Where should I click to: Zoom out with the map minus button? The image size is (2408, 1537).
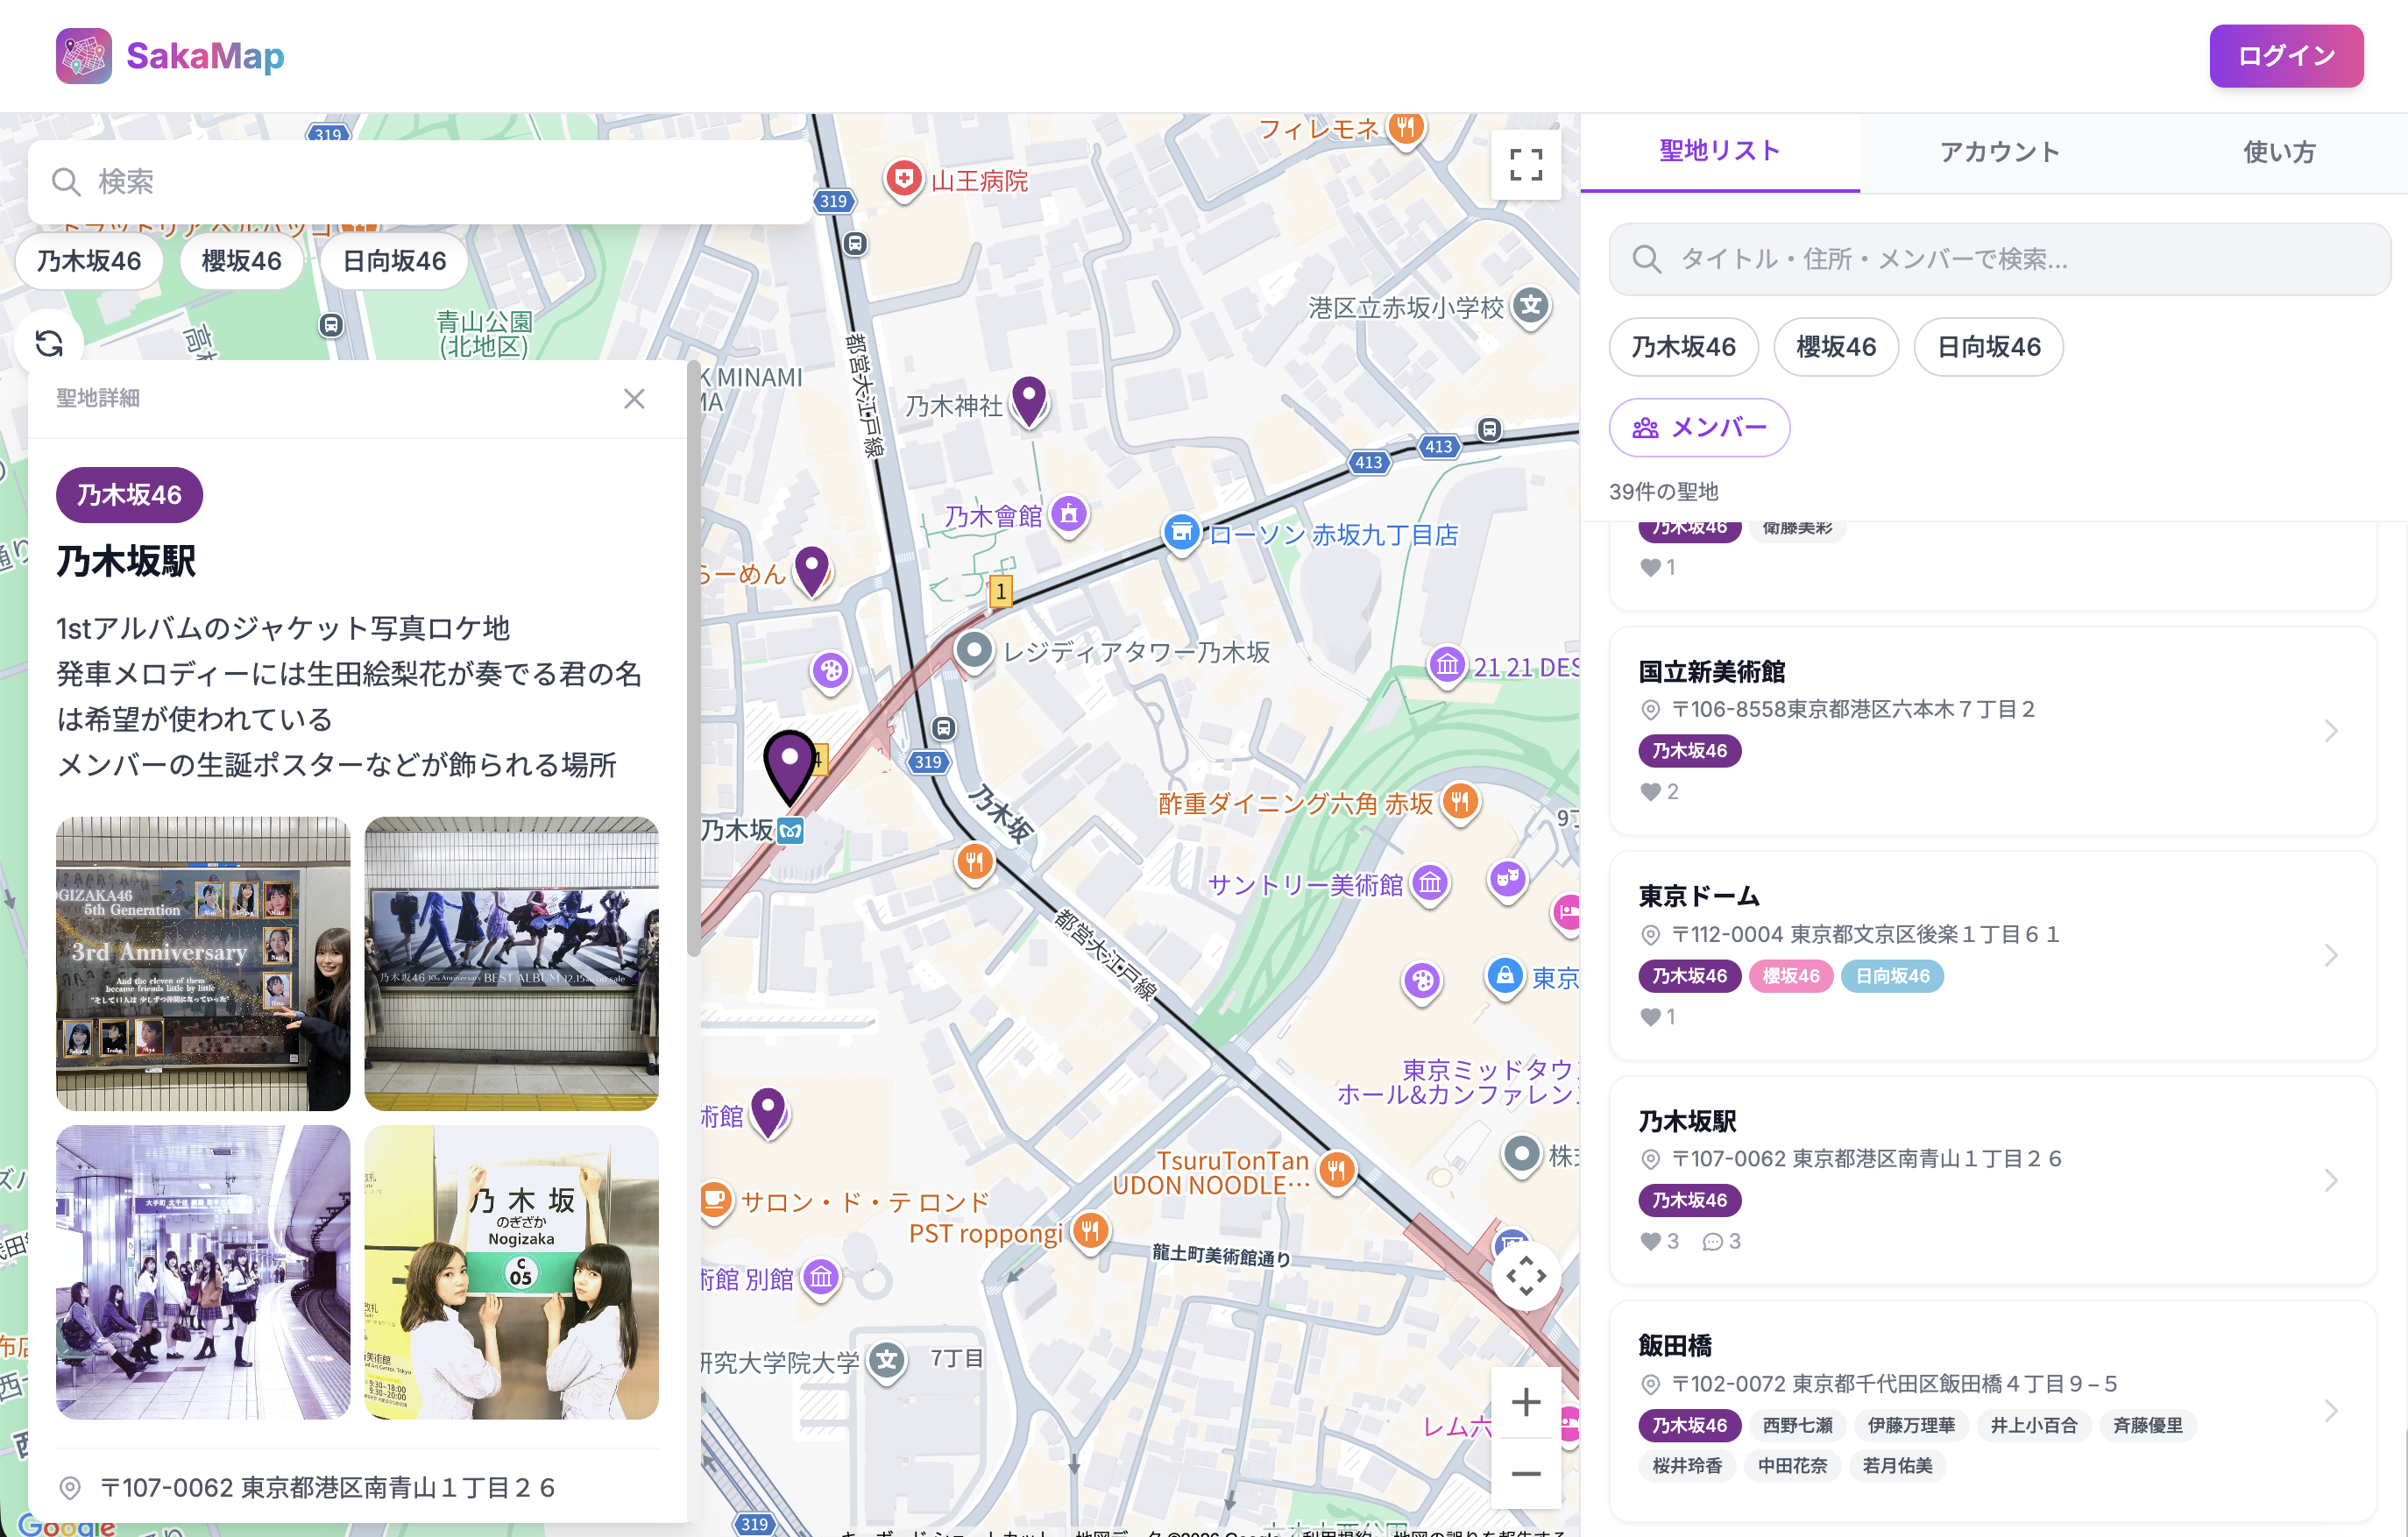click(1525, 1472)
